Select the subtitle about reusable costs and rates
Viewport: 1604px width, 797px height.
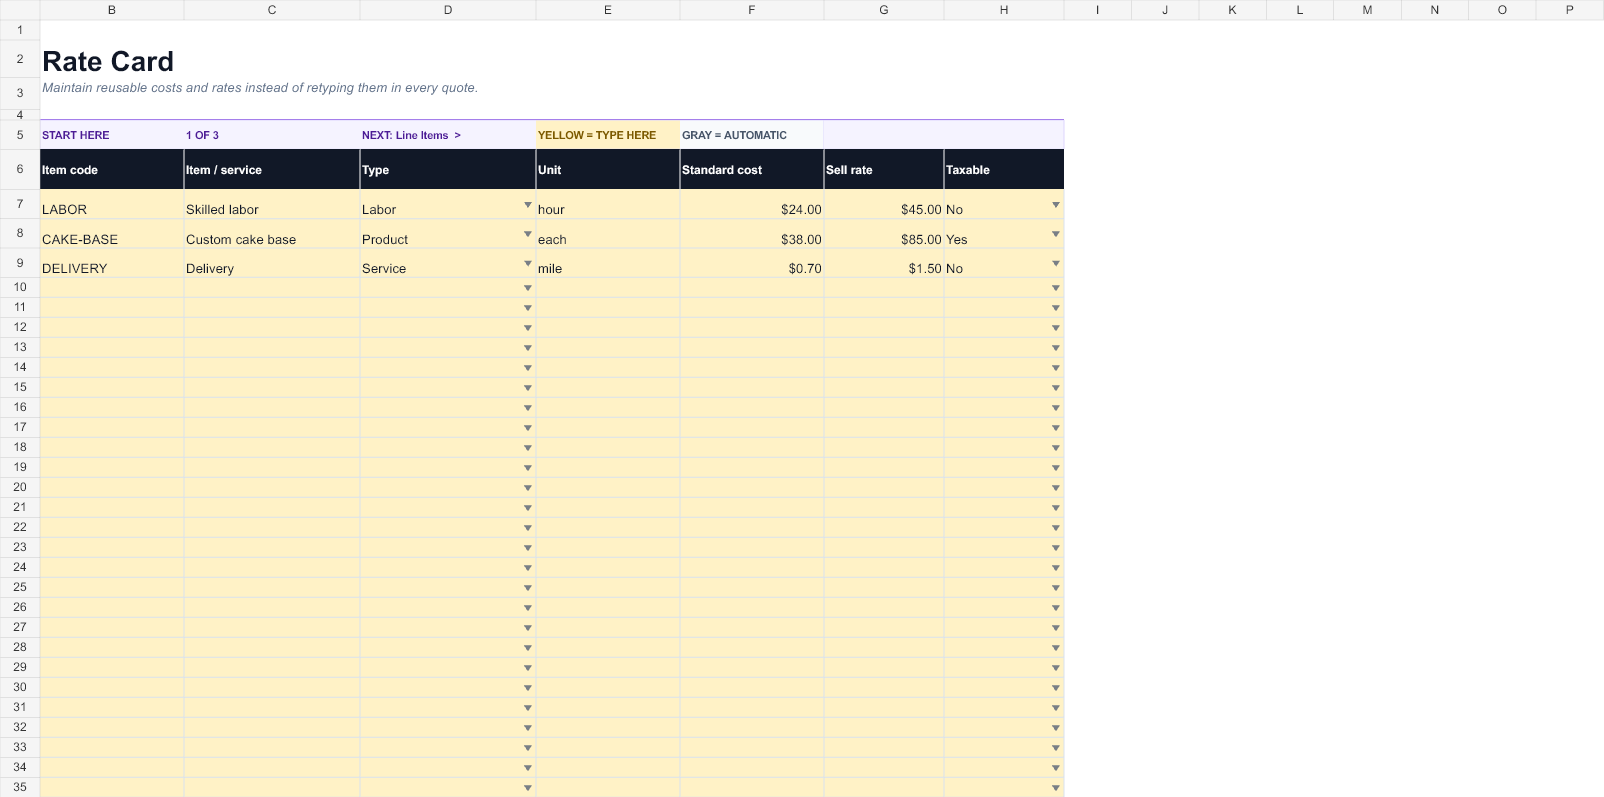(260, 88)
